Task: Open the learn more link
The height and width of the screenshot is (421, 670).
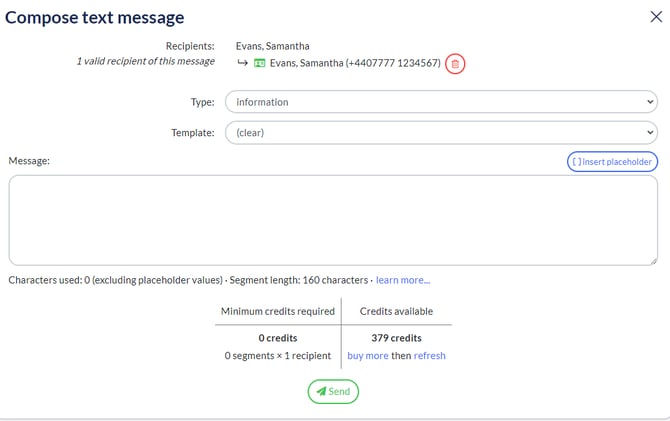Action: pyautogui.click(x=403, y=280)
